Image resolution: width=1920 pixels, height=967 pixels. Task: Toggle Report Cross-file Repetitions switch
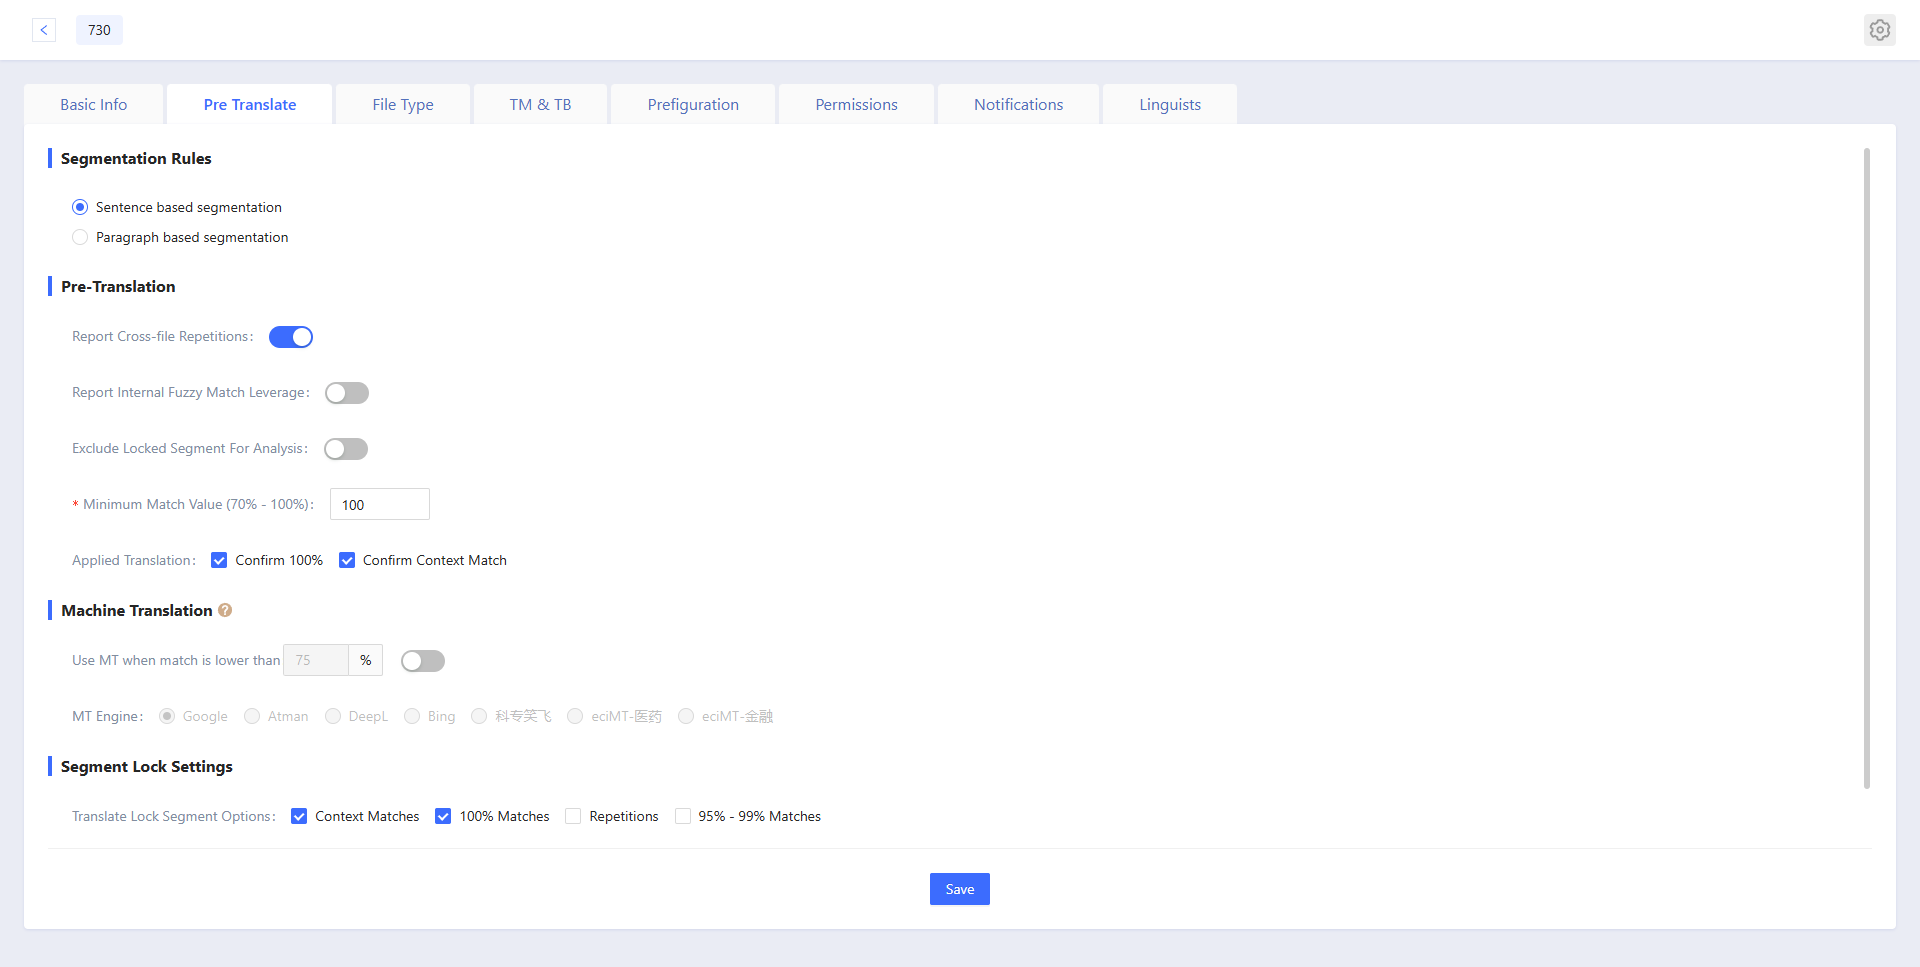291,337
